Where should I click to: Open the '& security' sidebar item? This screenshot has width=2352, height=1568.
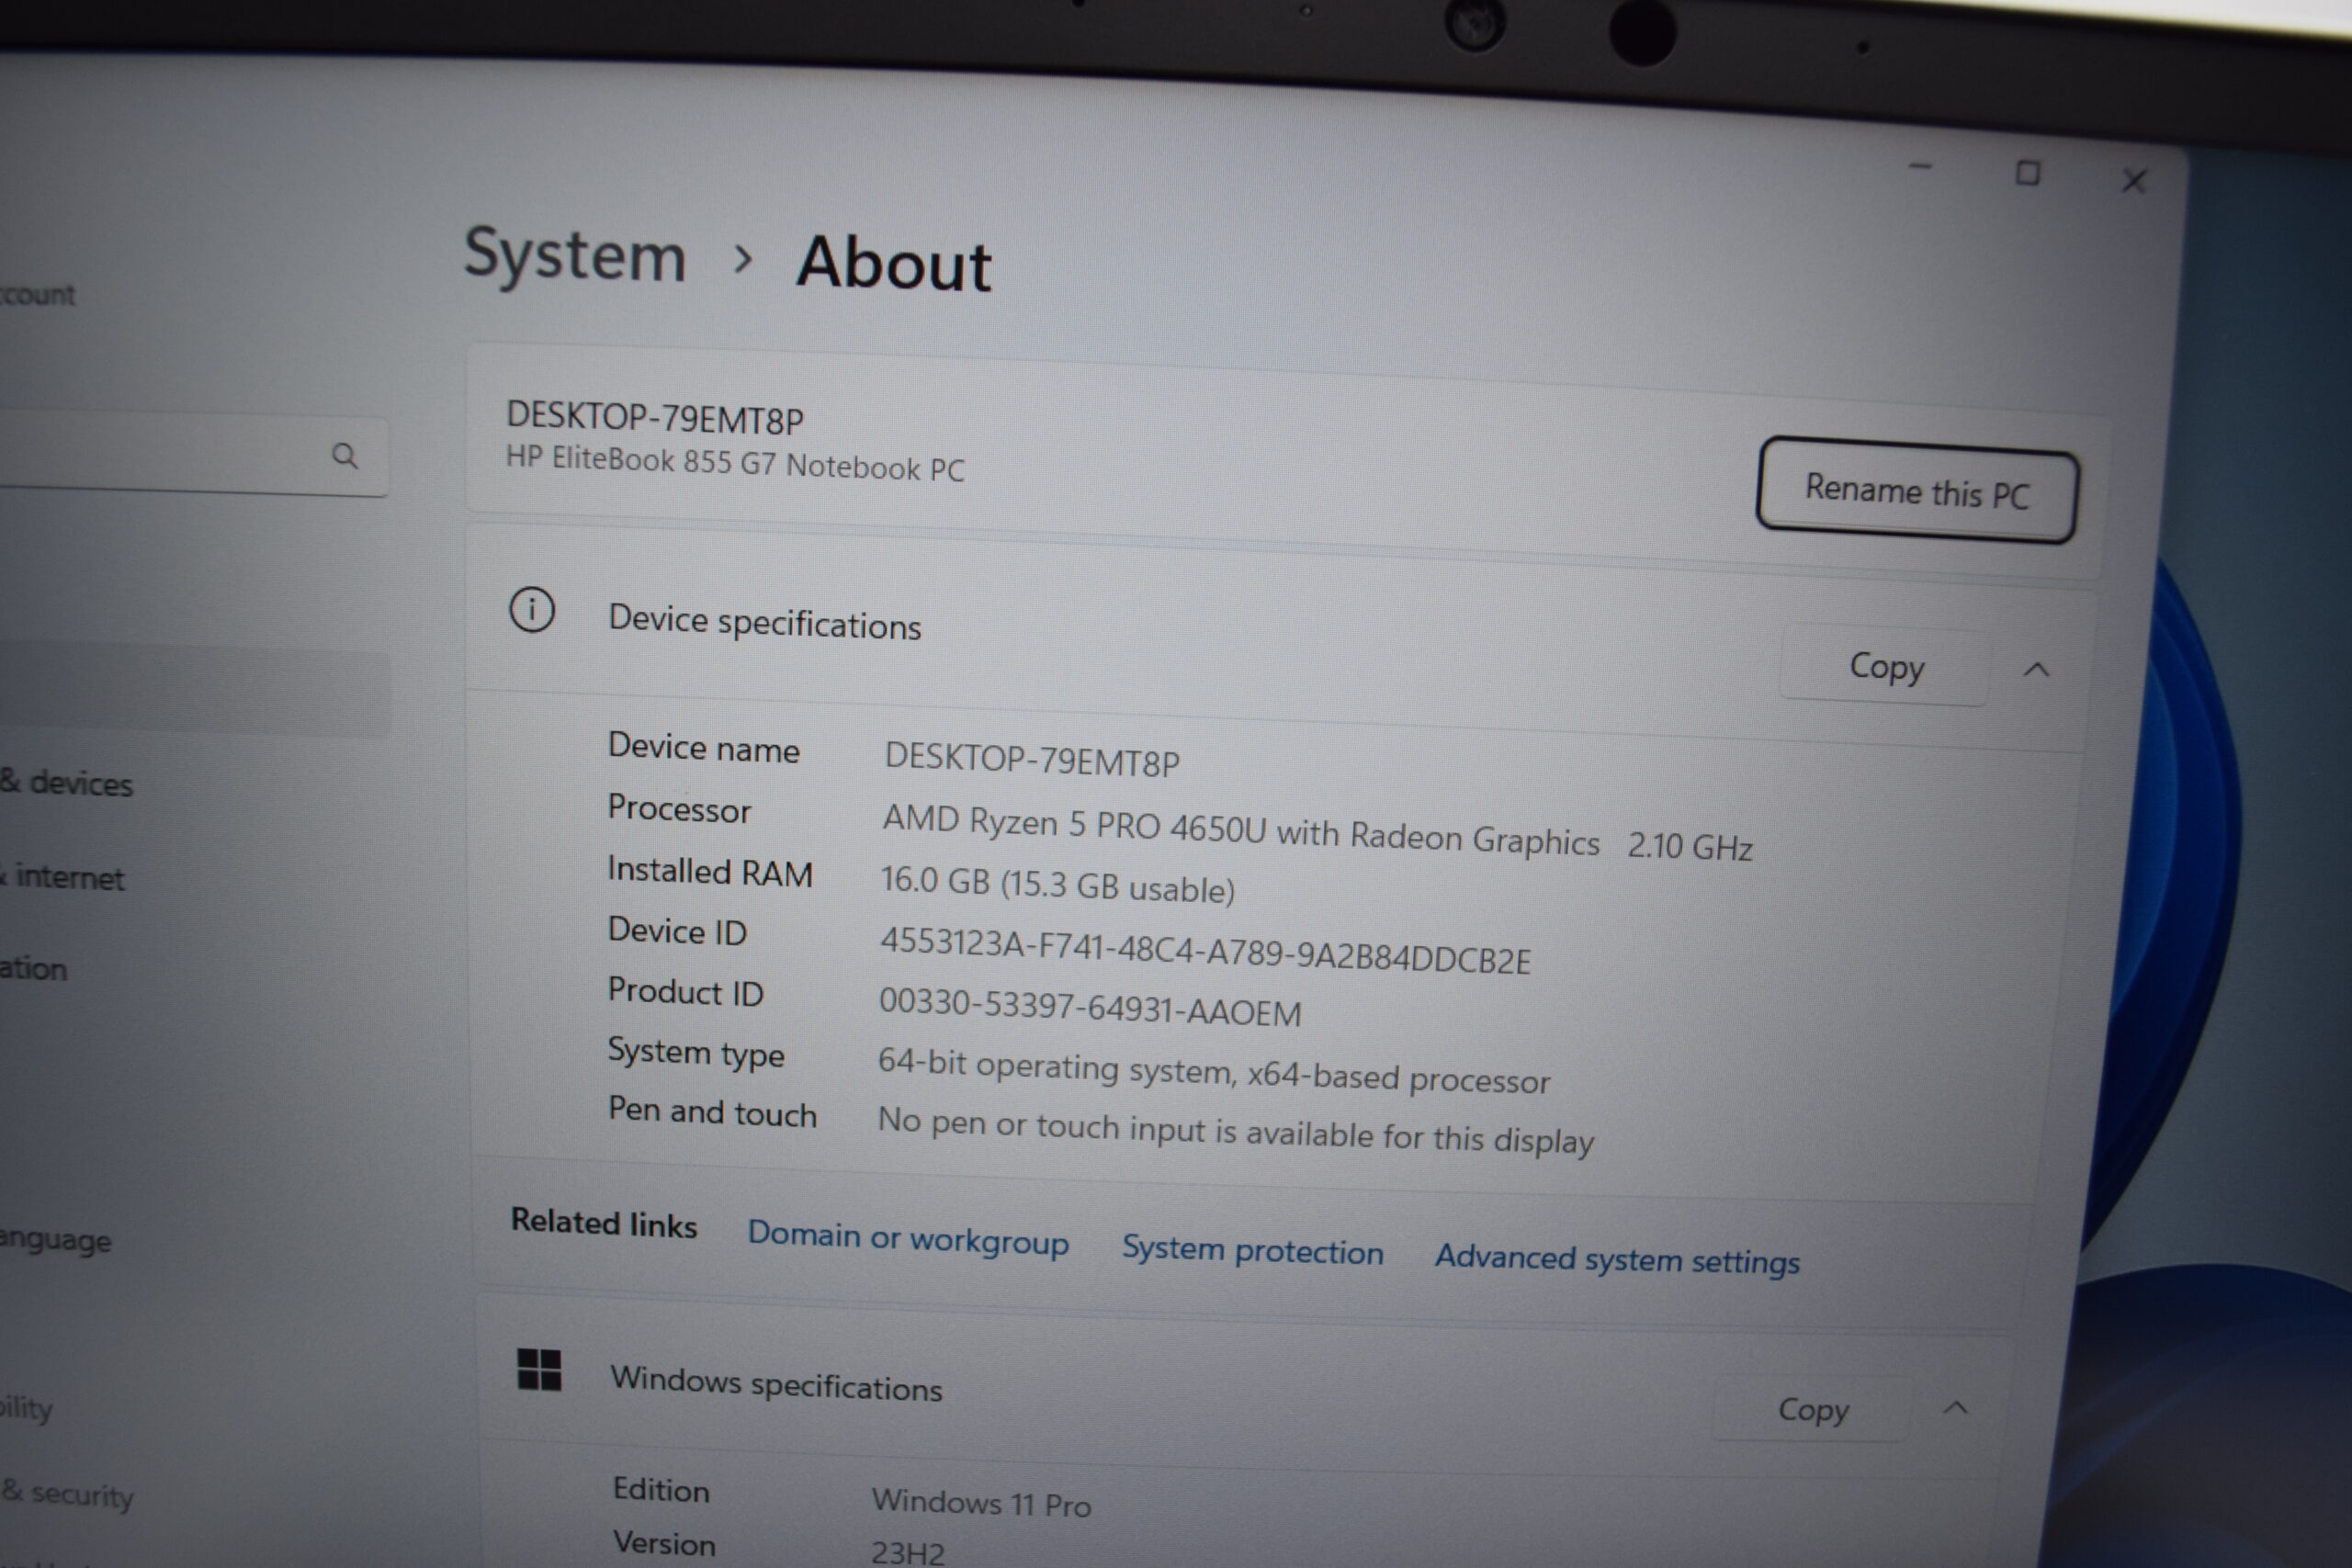[x=67, y=1494]
